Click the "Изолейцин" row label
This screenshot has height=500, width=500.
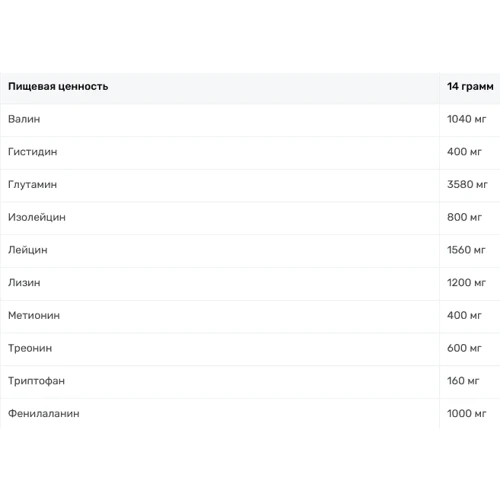tap(37, 217)
